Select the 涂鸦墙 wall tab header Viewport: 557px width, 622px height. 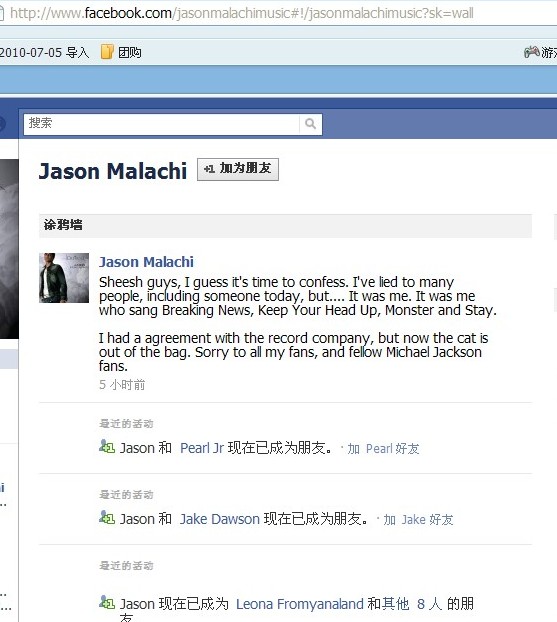pos(63,225)
